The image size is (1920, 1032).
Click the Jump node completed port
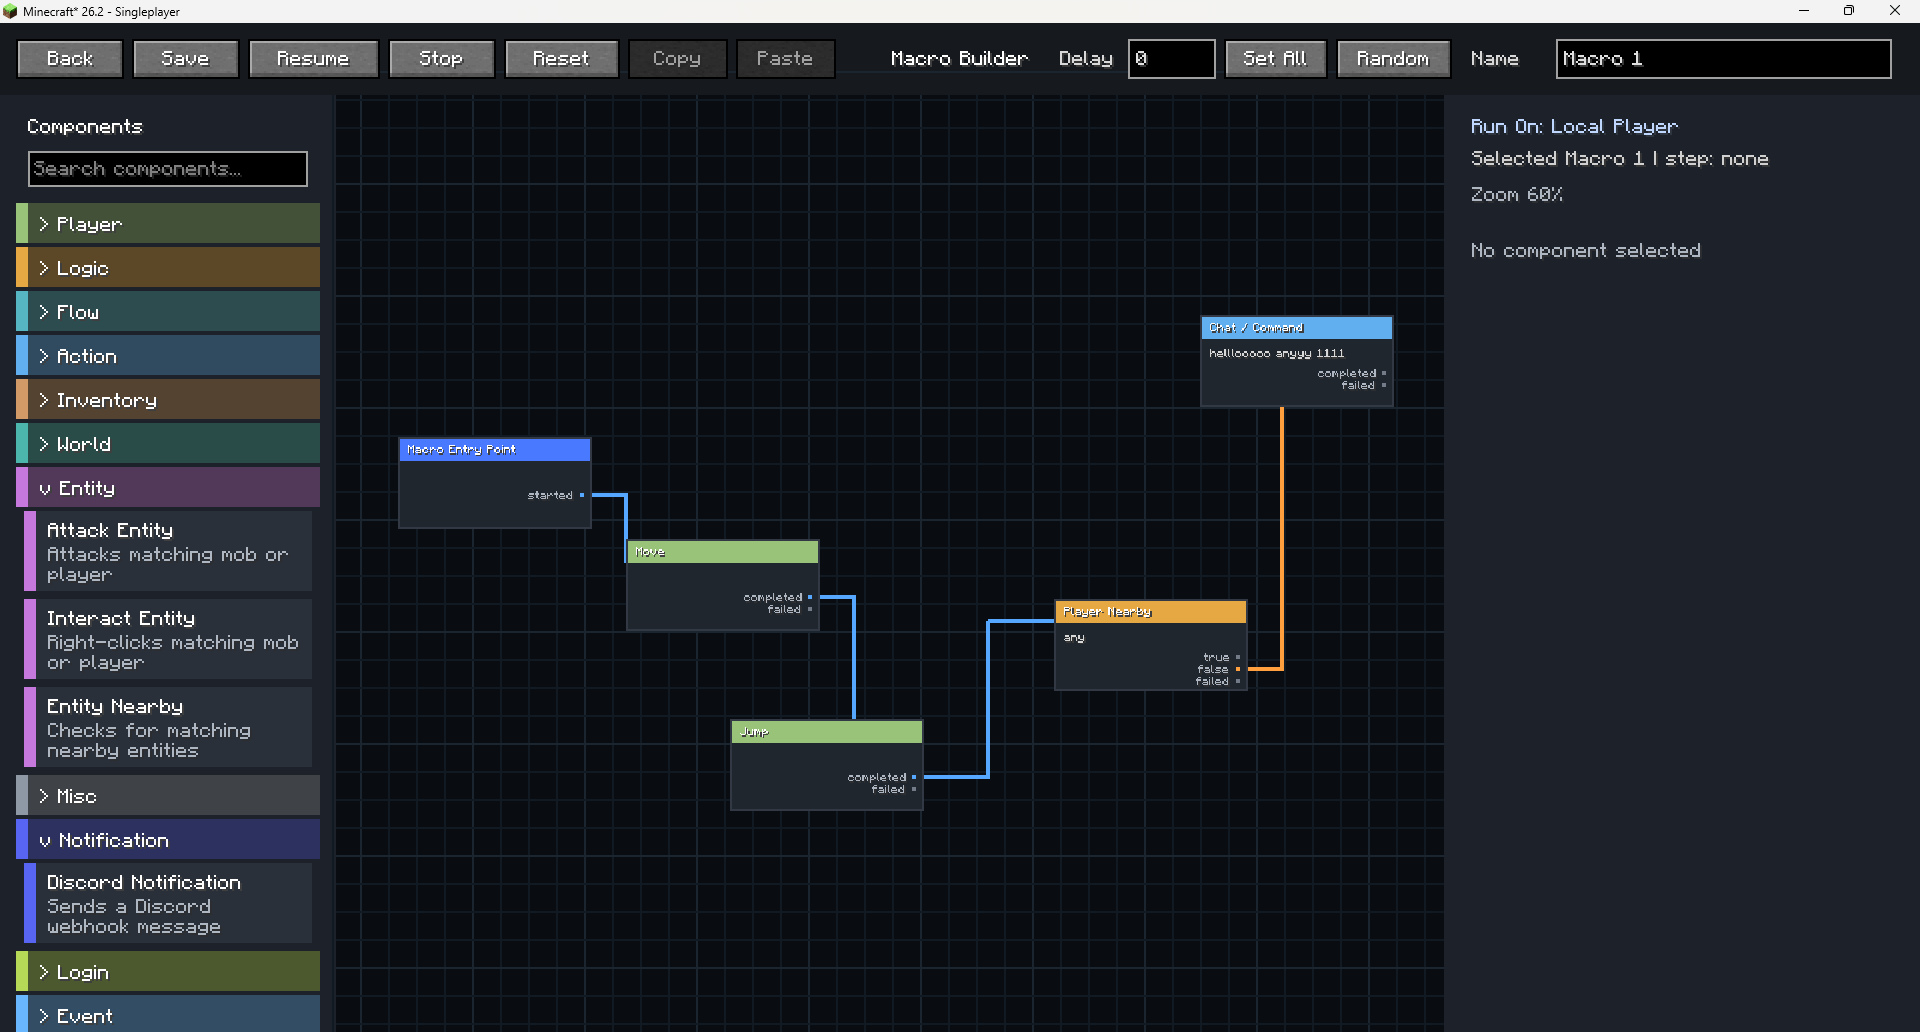click(914, 777)
